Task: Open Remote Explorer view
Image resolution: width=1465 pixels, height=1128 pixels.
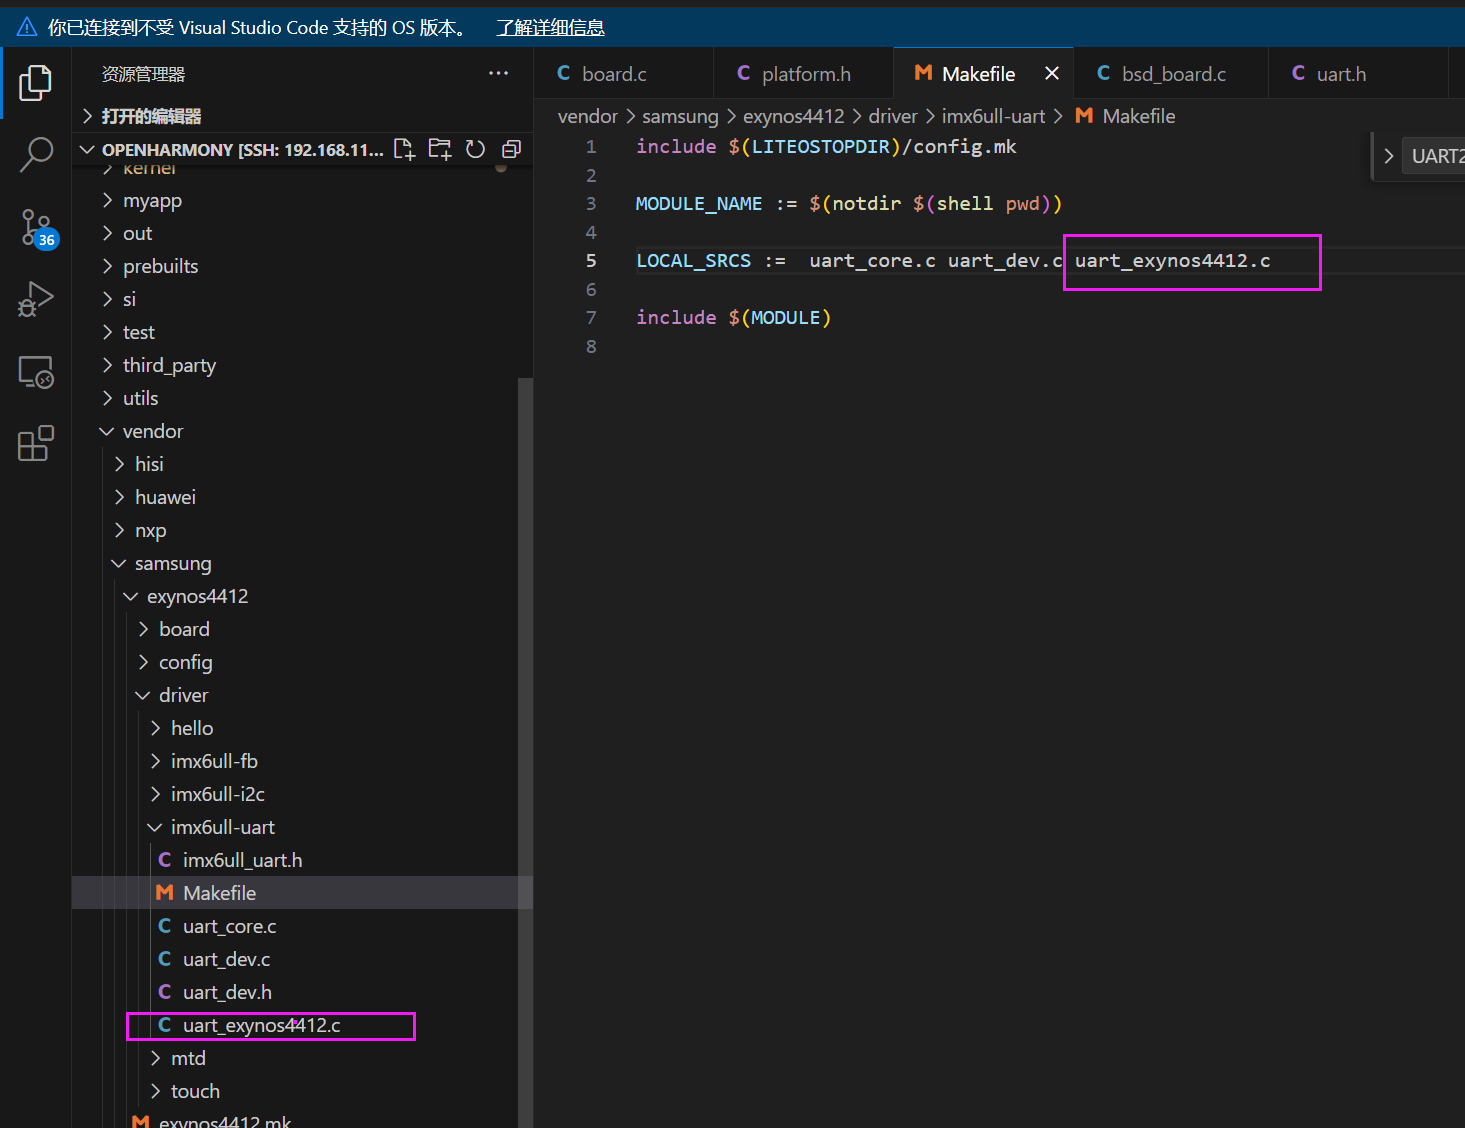Action: (36, 372)
